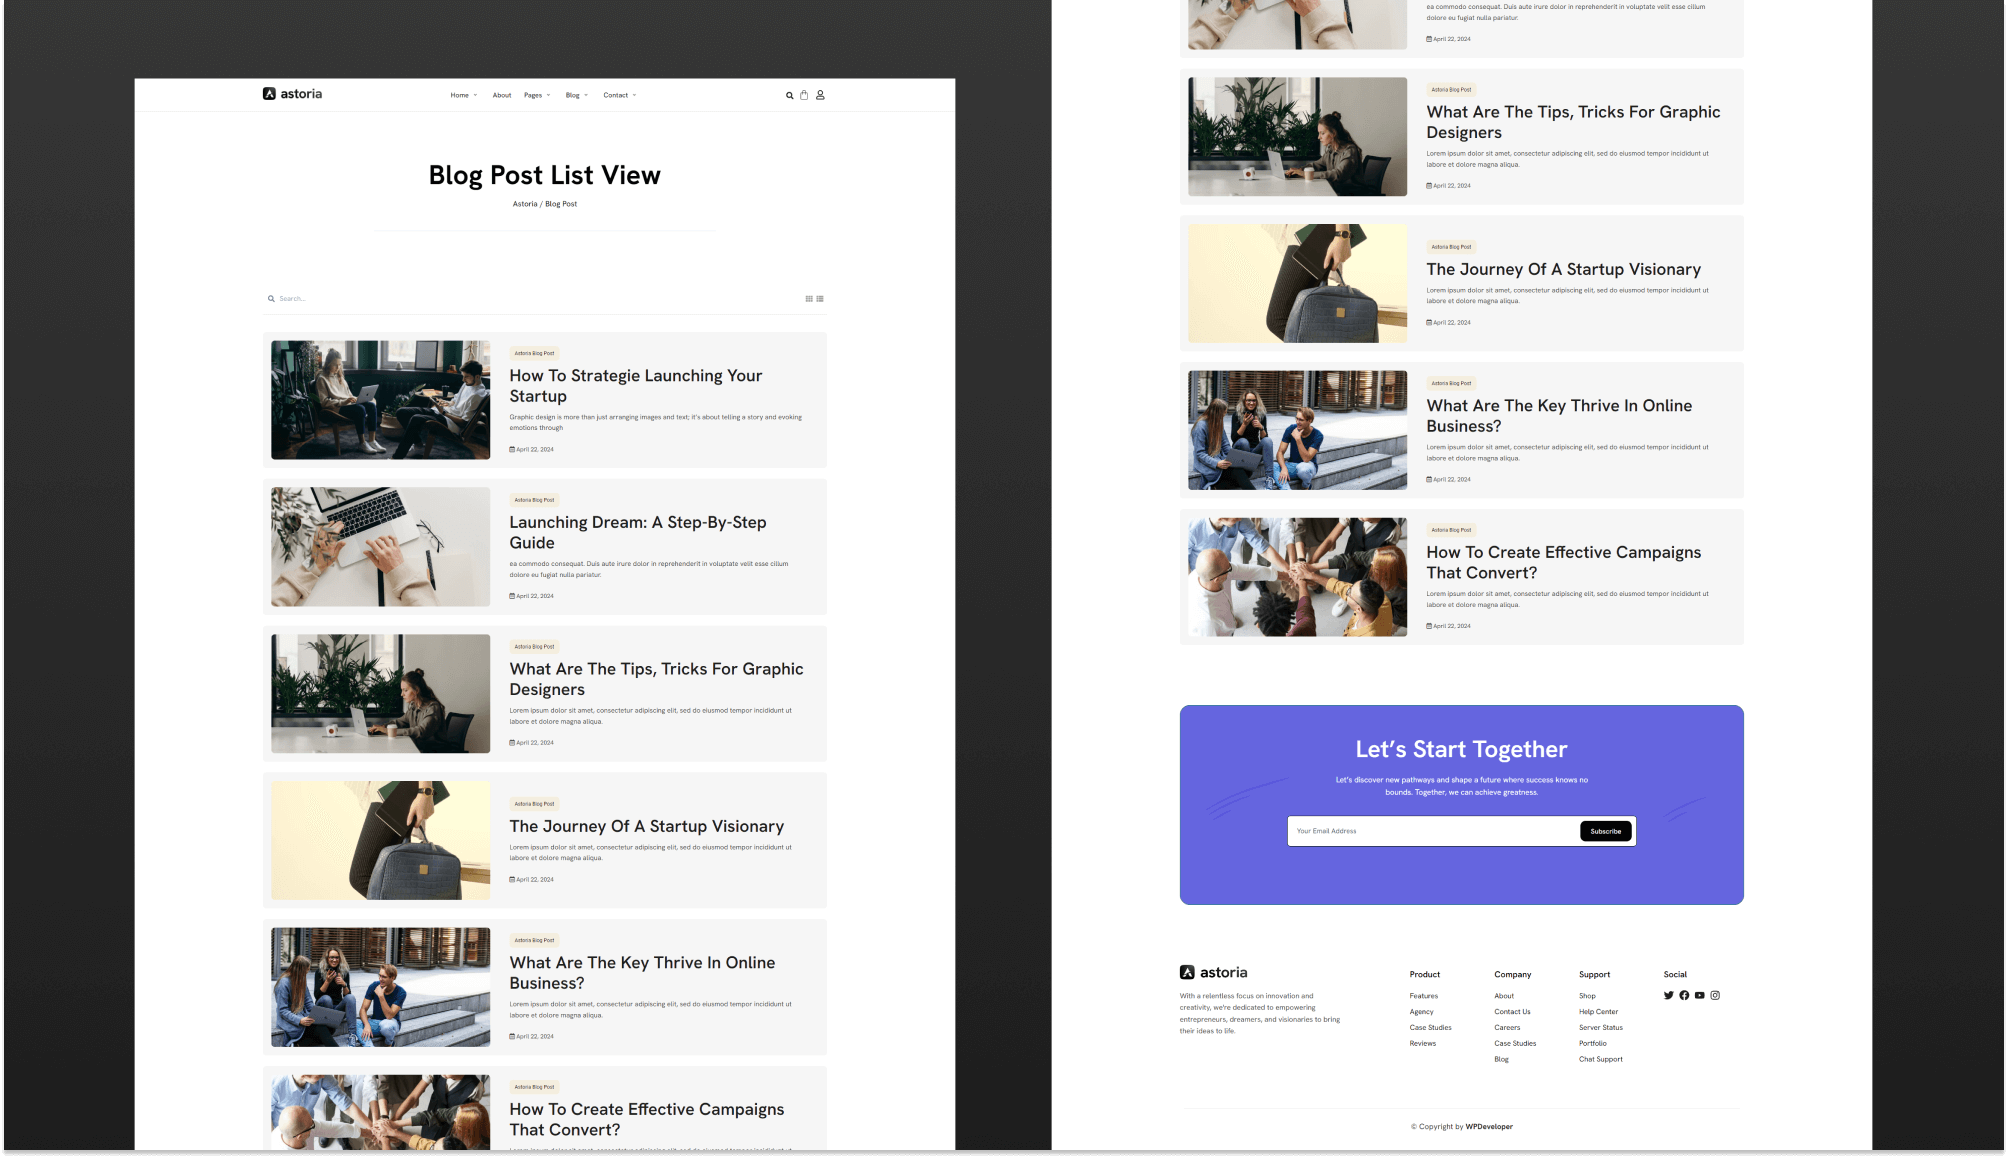Viewport: 2008px width, 1158px height.
Task: Open 'Launching Dream: A Step-By-Step Guide' post title
Action: [638, 532]
